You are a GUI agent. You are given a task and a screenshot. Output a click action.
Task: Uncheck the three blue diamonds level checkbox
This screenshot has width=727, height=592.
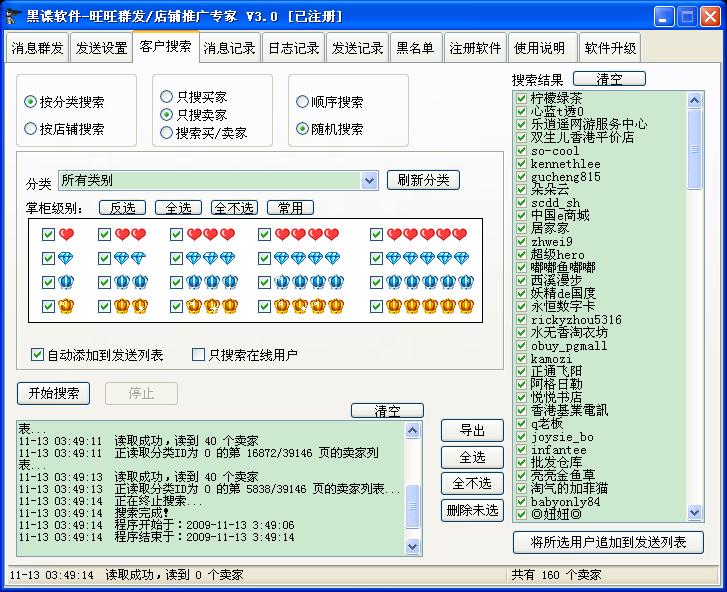coord(176,258)
